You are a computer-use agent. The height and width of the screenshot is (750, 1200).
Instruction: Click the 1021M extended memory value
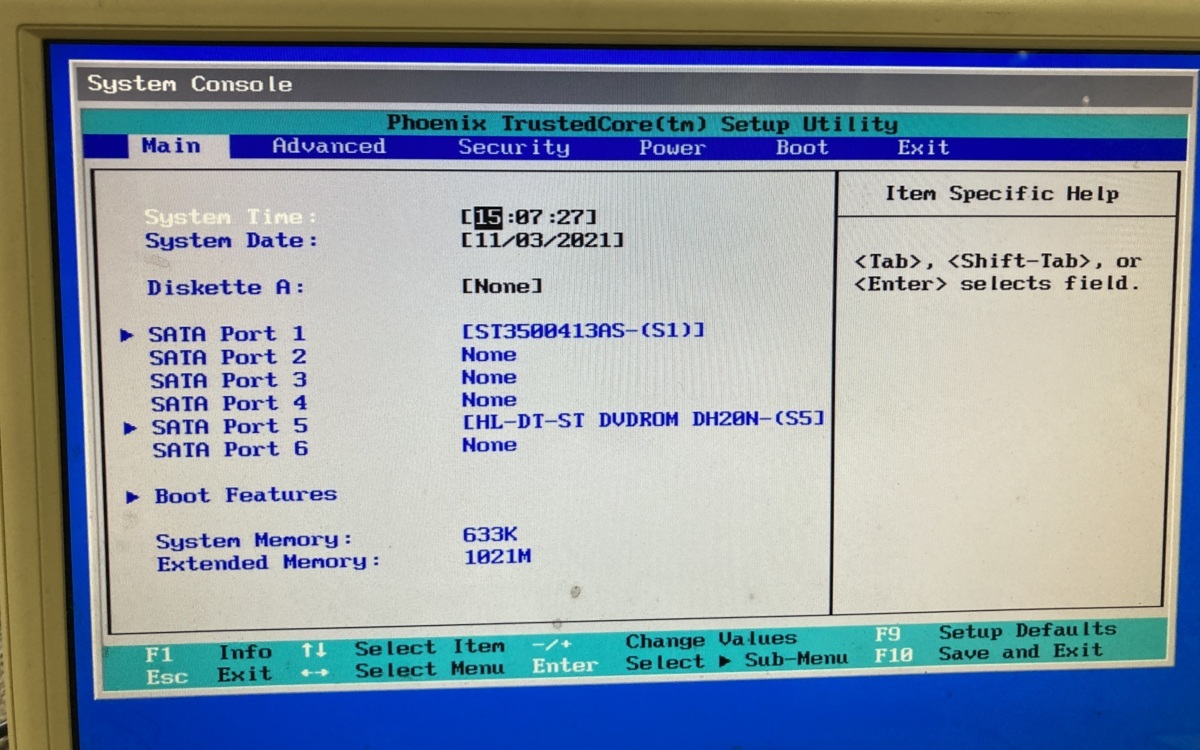coord(498,556)
